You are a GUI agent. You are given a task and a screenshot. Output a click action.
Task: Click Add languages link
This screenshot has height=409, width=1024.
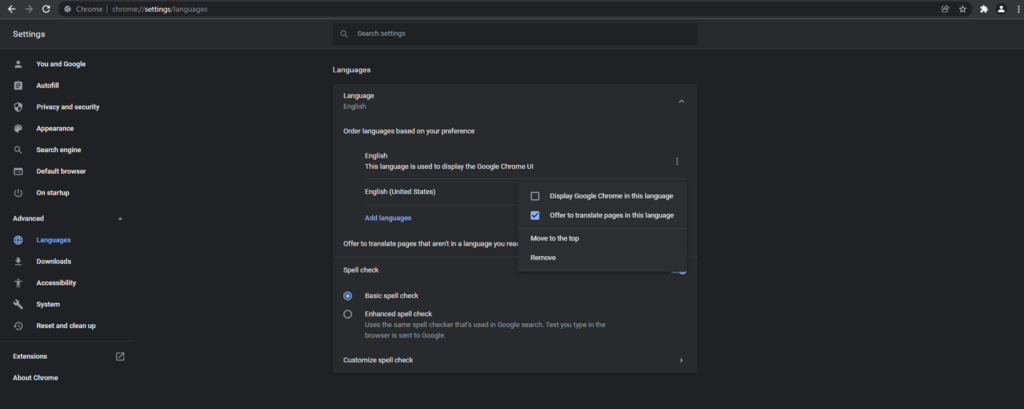pyautogui.click(x=388, y=218)
